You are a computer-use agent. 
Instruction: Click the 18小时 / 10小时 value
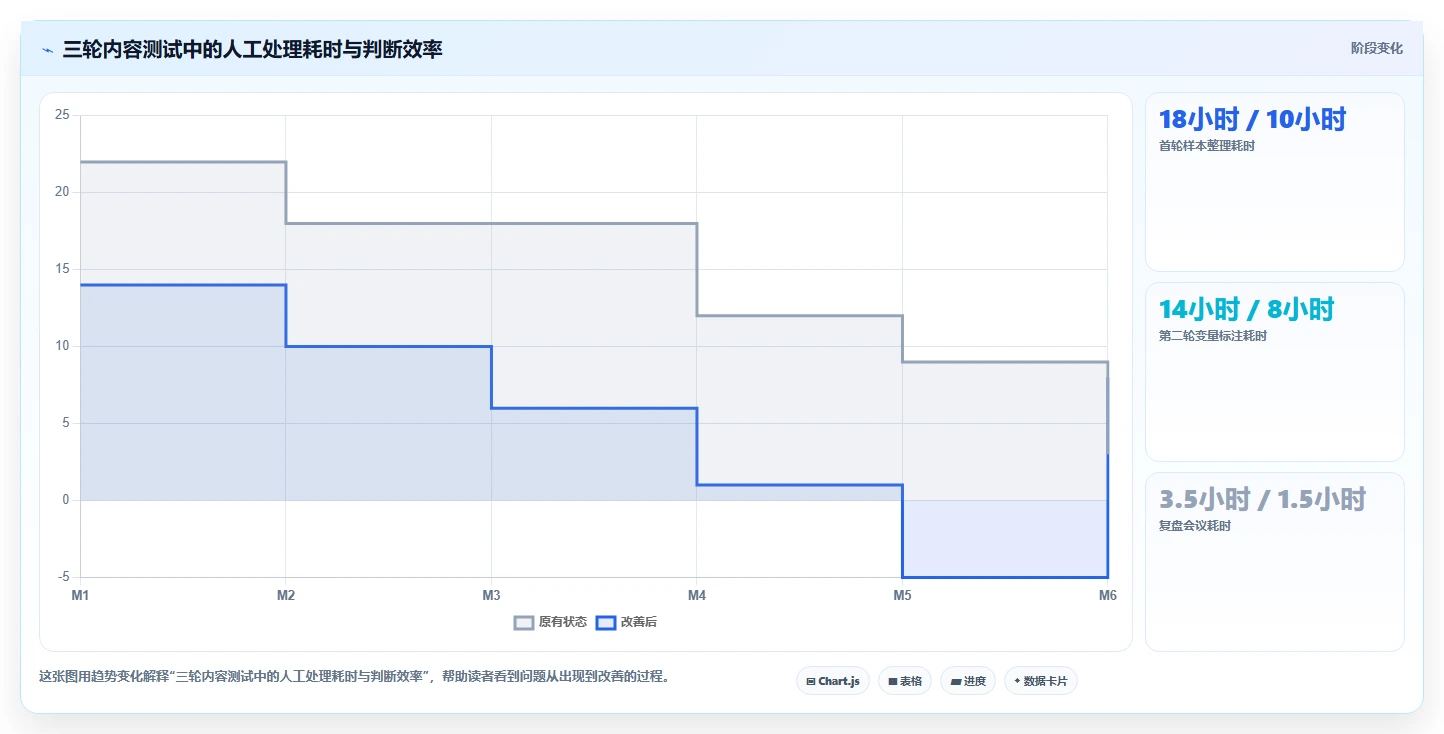[x=1252, y=120]
